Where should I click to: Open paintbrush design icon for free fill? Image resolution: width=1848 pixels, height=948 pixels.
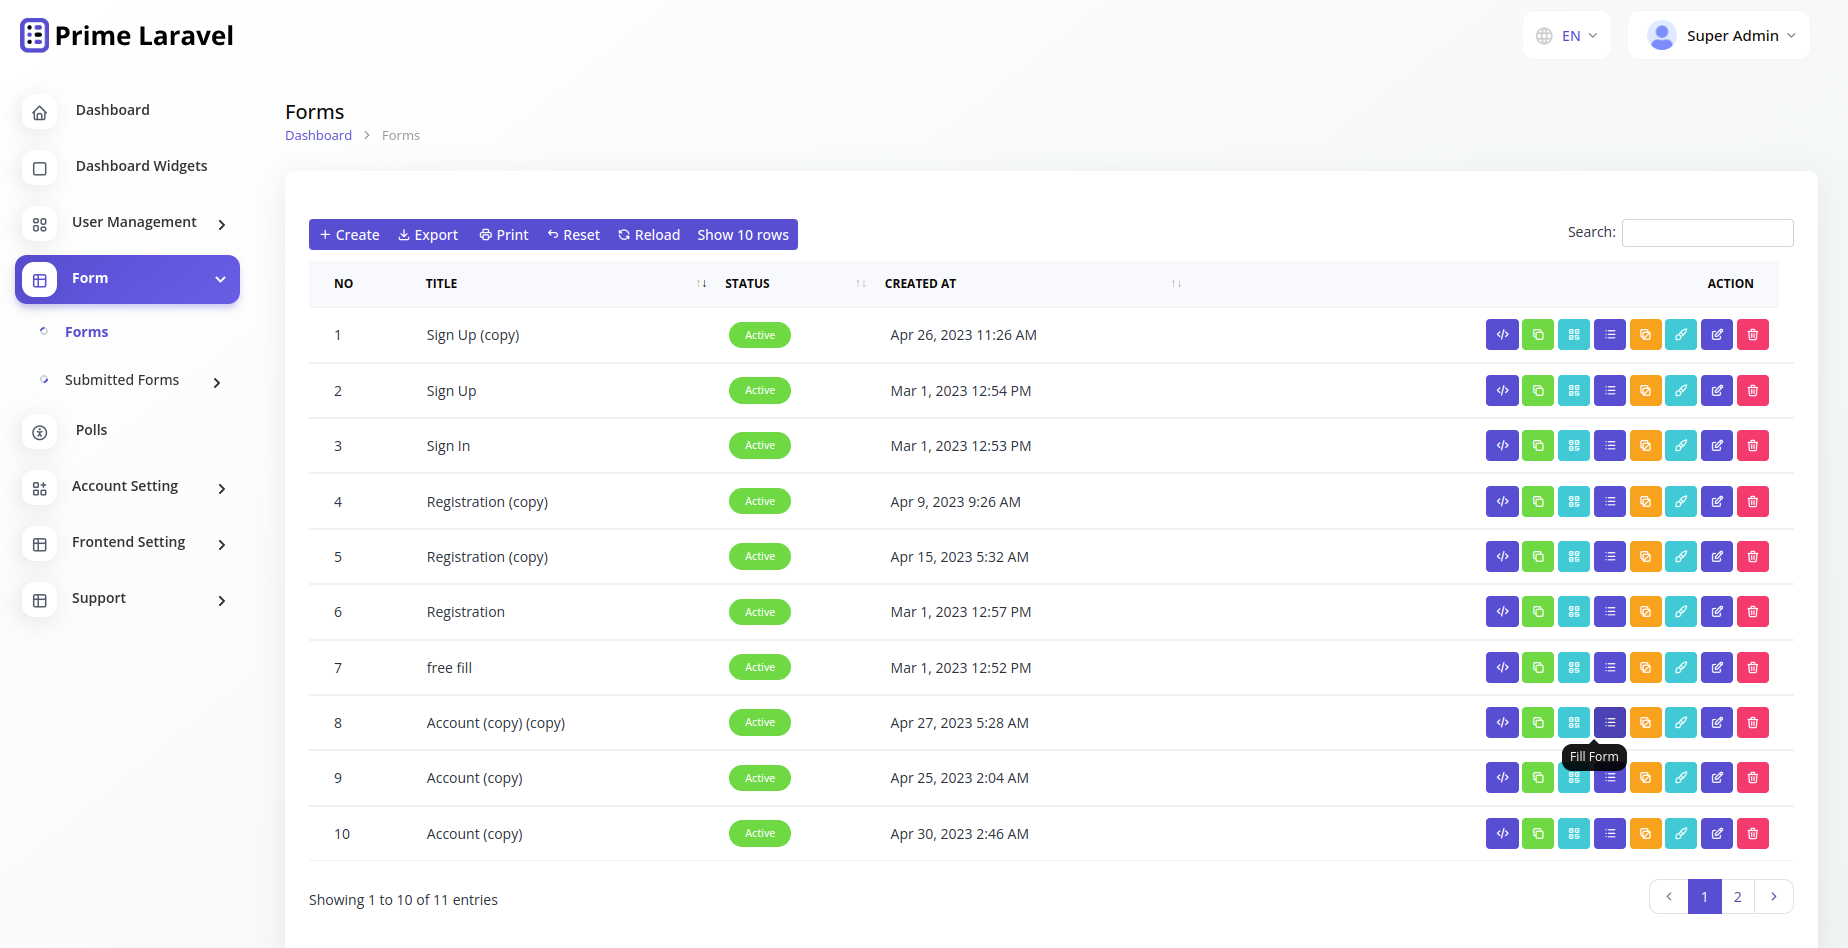1681,668
